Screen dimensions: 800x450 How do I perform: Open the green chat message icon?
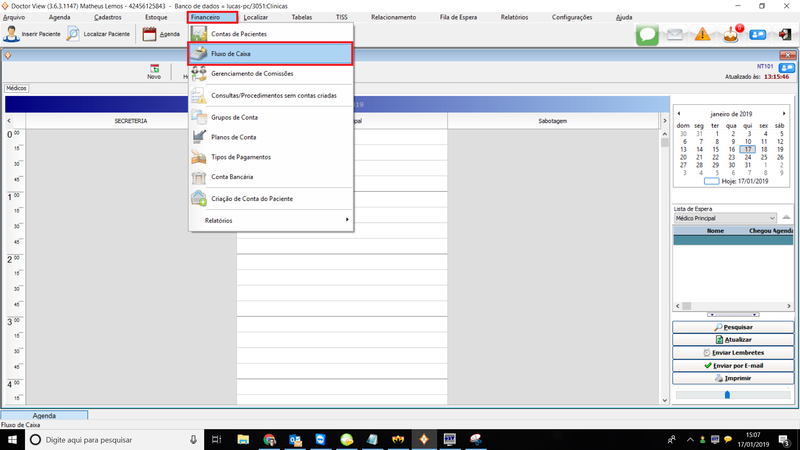[x=648, y=35]
